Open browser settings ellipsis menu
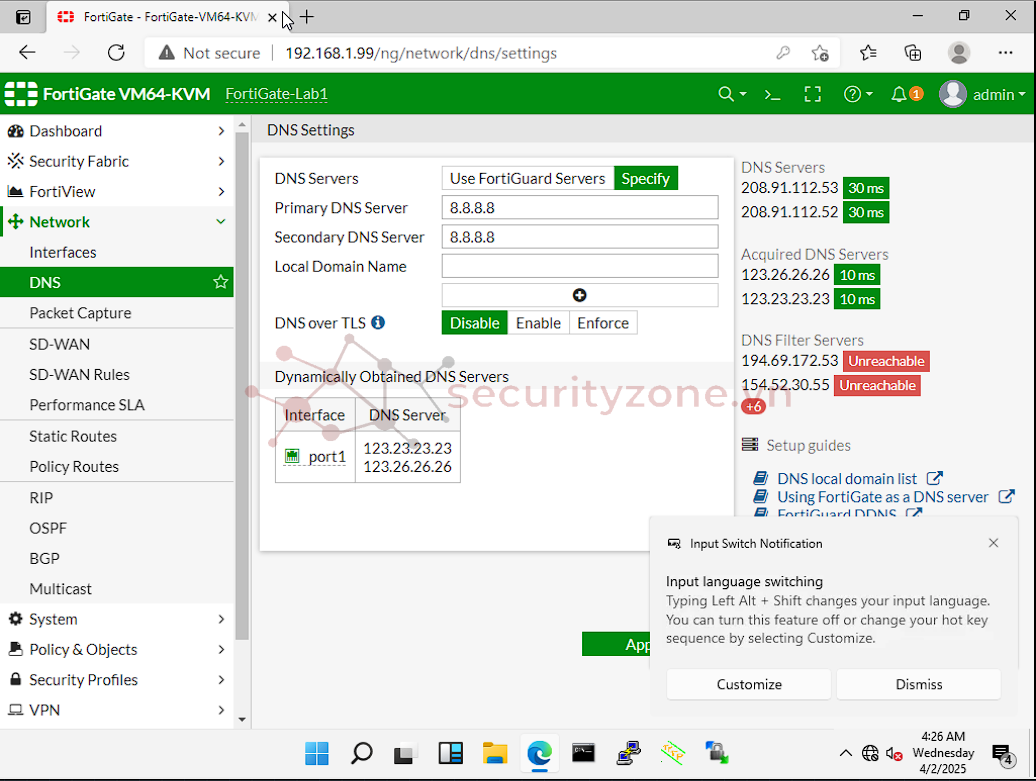Image resolution: width=1036 pixels, height=781 pixels. [x=1006, y=53]
